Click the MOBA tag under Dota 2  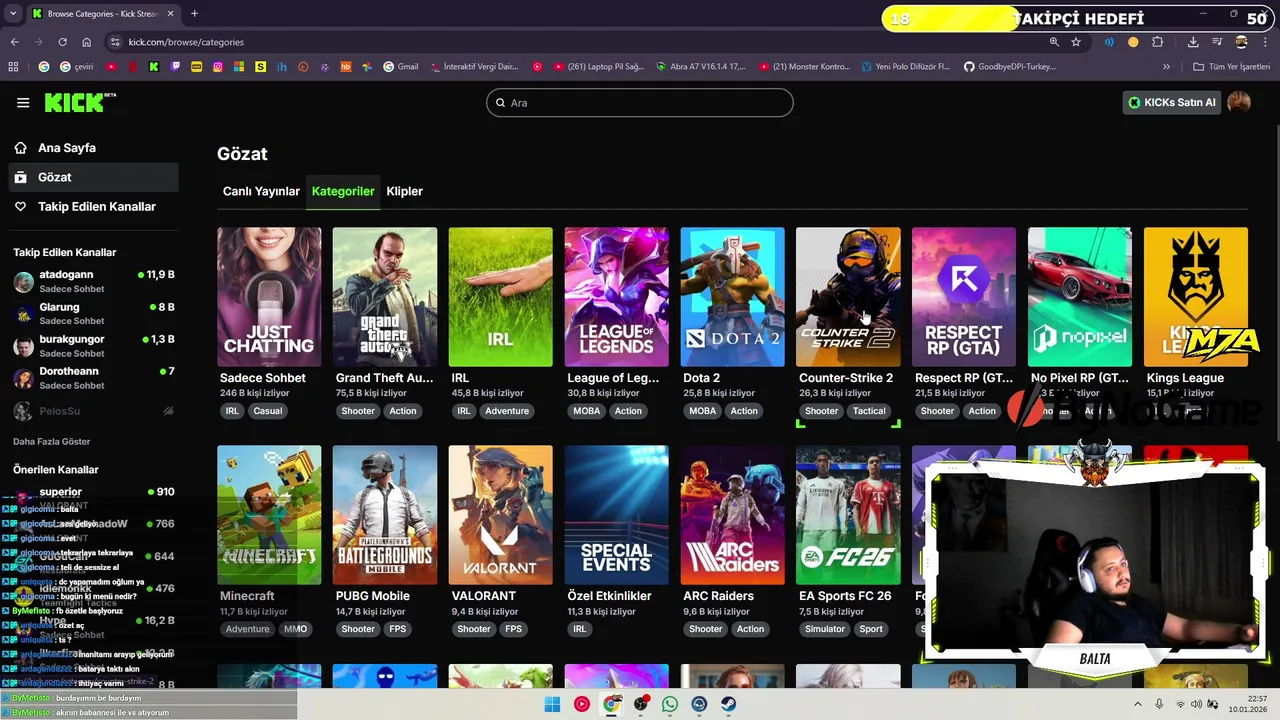pyautogui.click(x=703, y=411)
